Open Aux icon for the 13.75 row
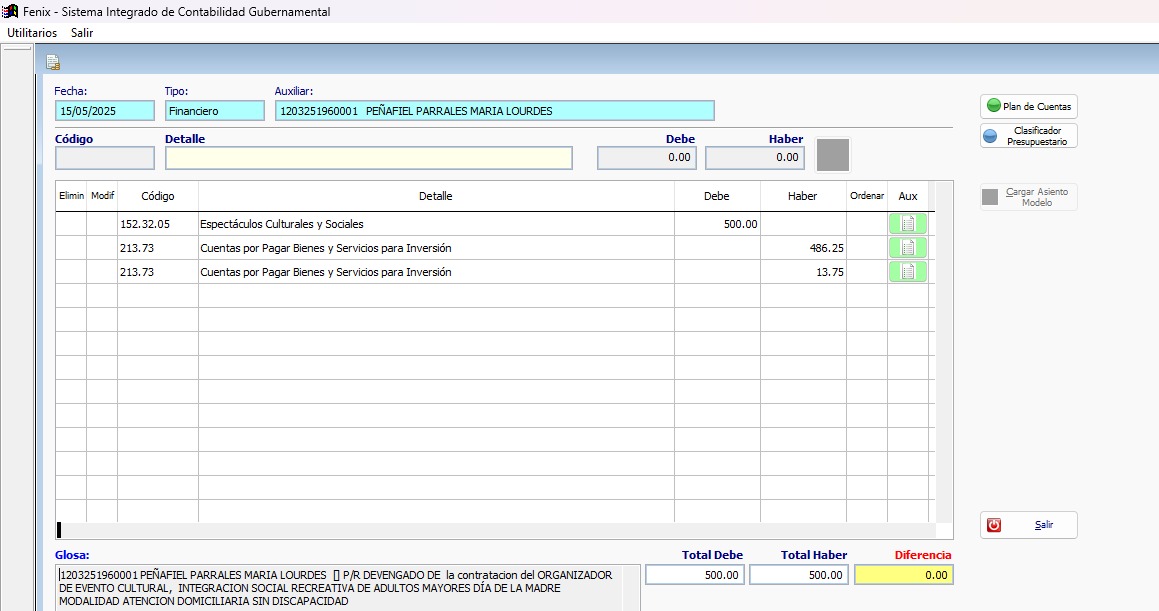Image resolution: width=1159 pixels, height=611 pixels. (907, 272)
